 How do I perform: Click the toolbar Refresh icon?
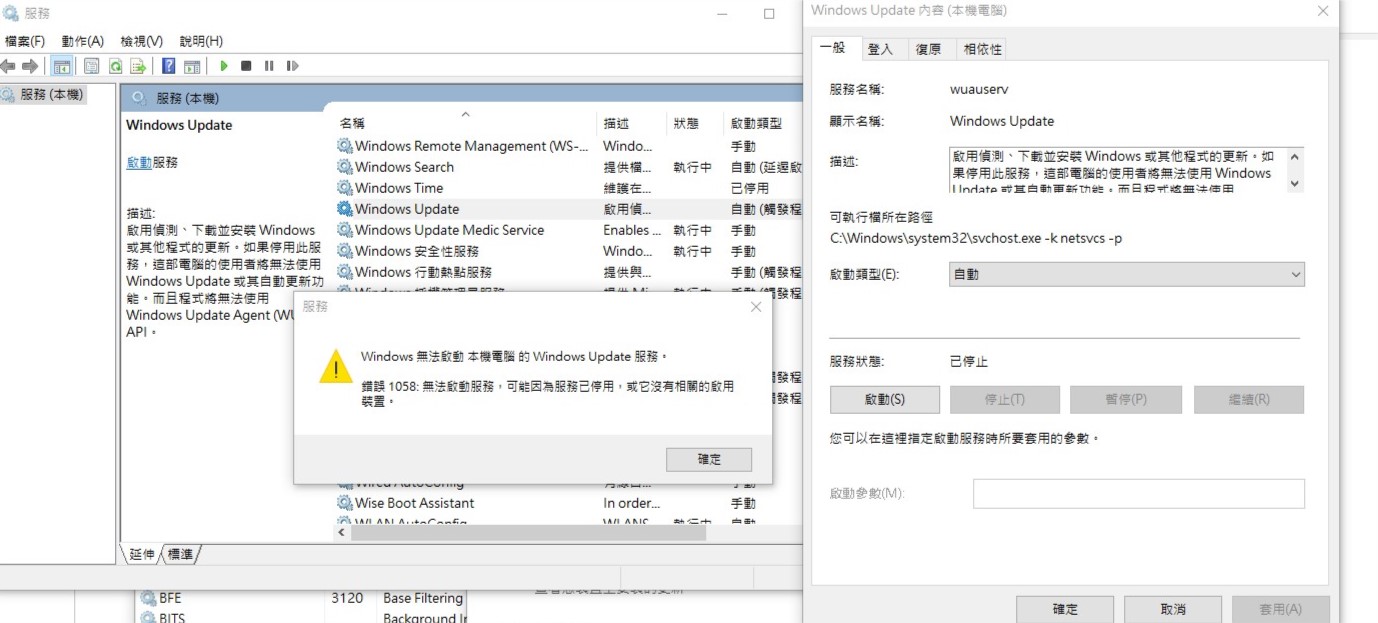pos(115,66)
